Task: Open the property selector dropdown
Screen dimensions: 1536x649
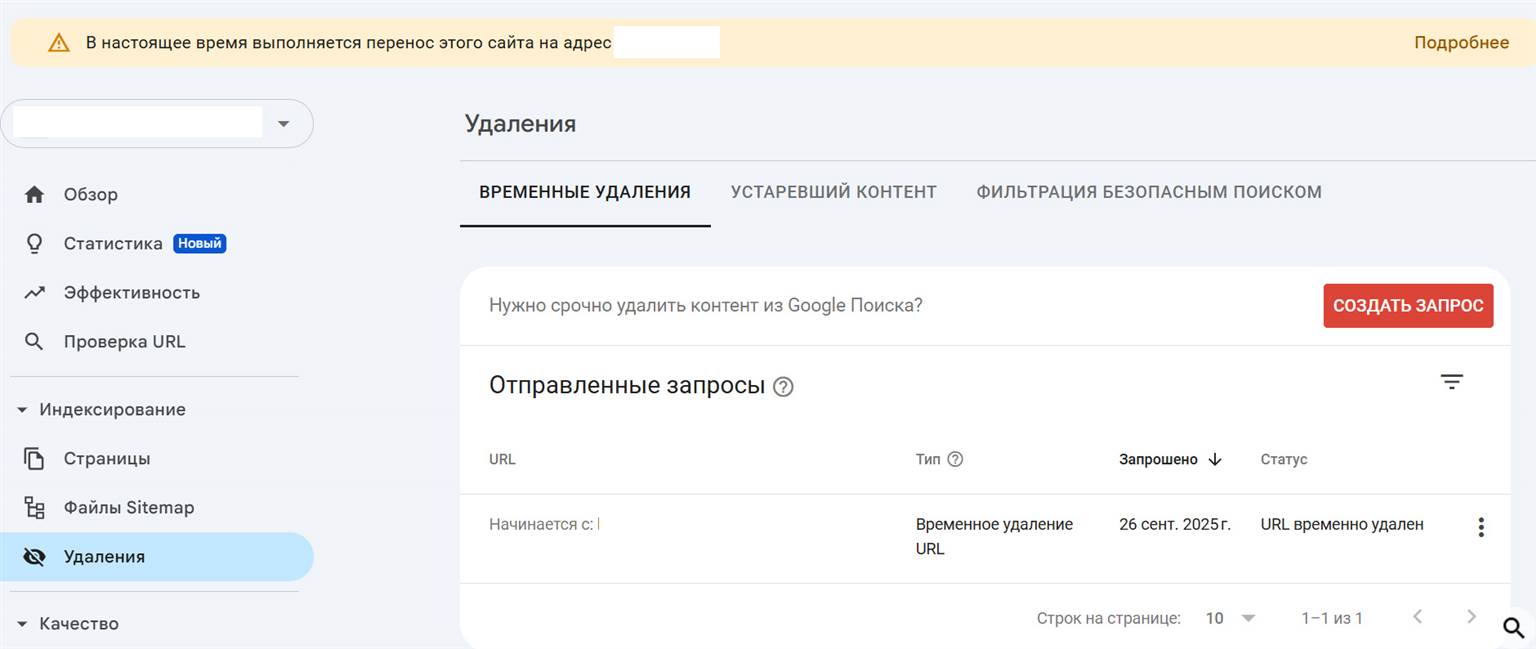Action: (x=283, y=124)
